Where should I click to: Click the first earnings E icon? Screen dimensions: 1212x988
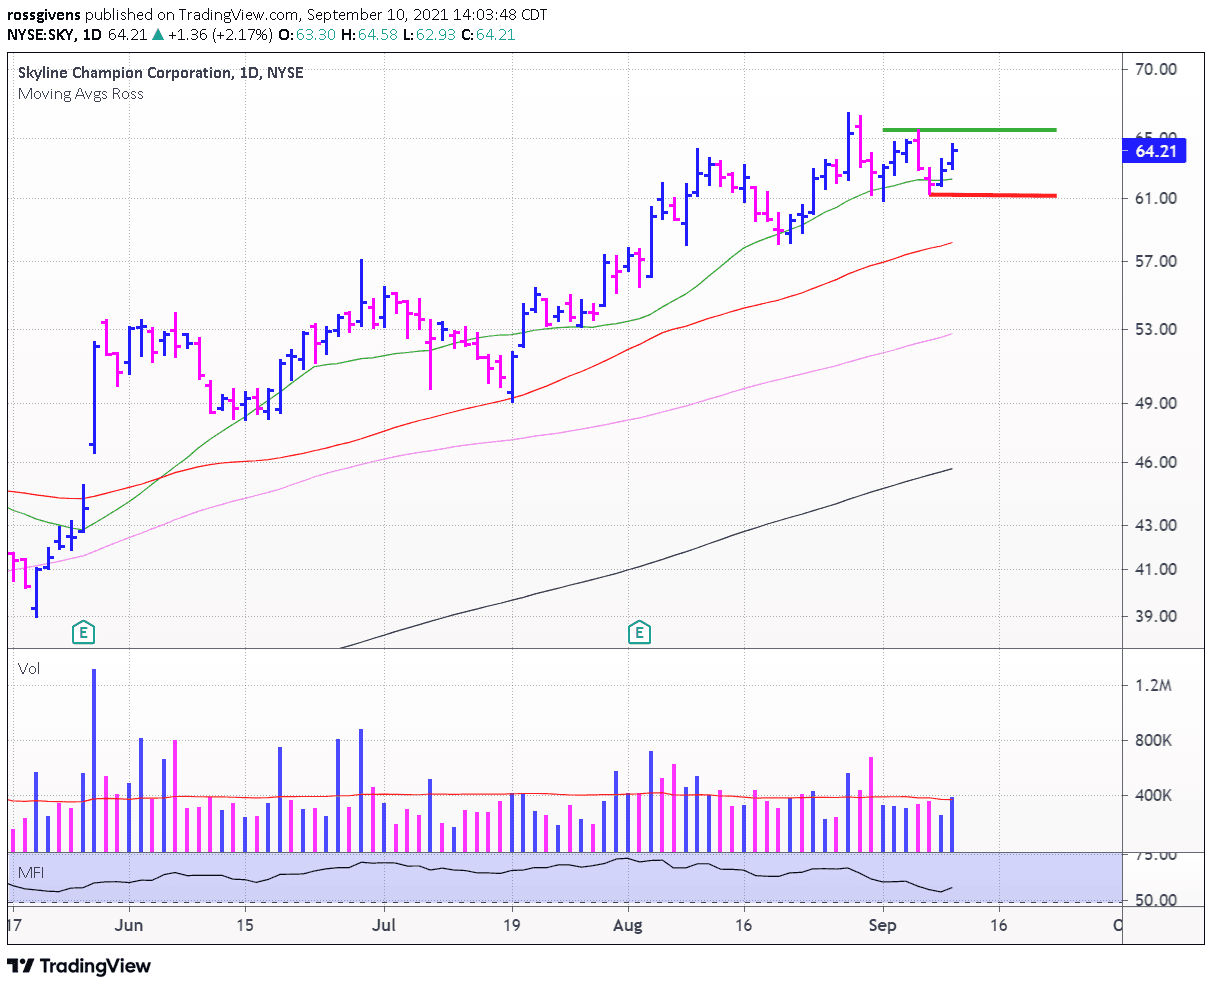point(84,632)
